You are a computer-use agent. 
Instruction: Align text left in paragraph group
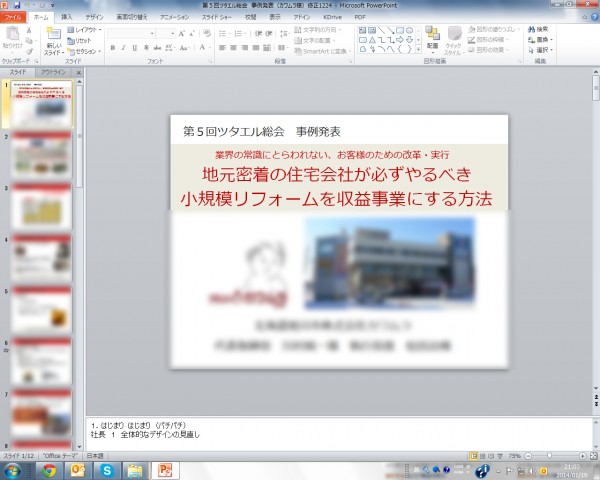223,48
